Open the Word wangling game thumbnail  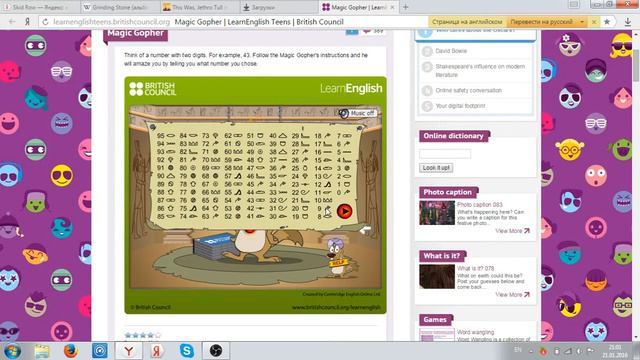pyautogui.click(x=437, y=335)
